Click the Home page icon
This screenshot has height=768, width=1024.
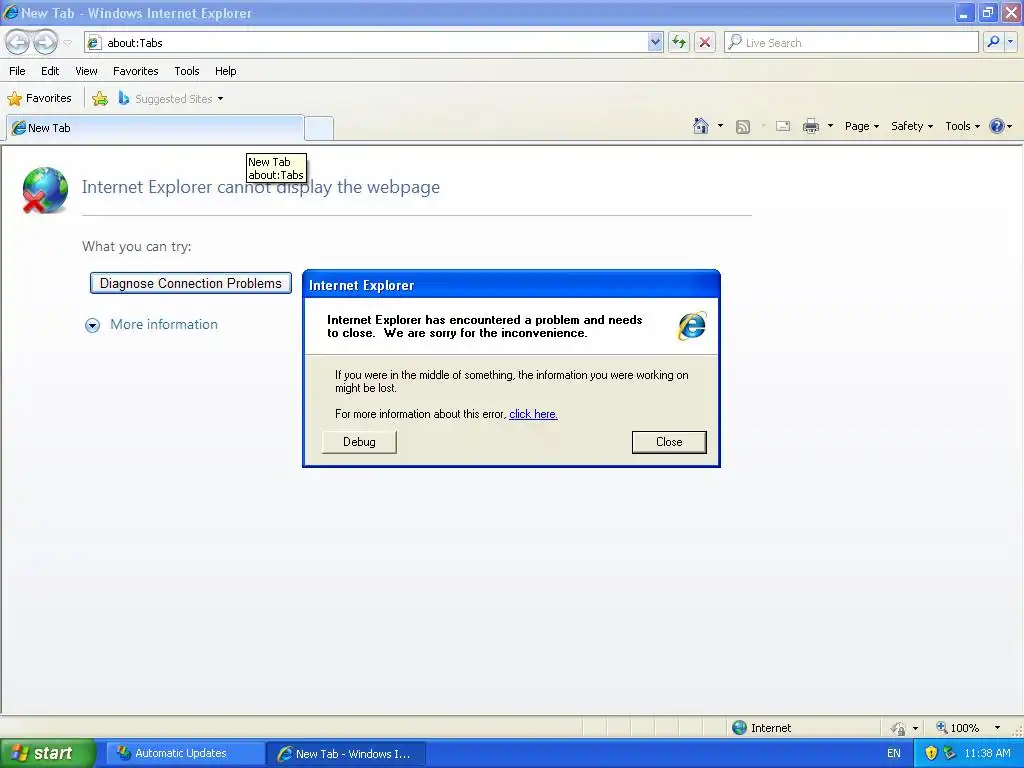click(701, 126)
